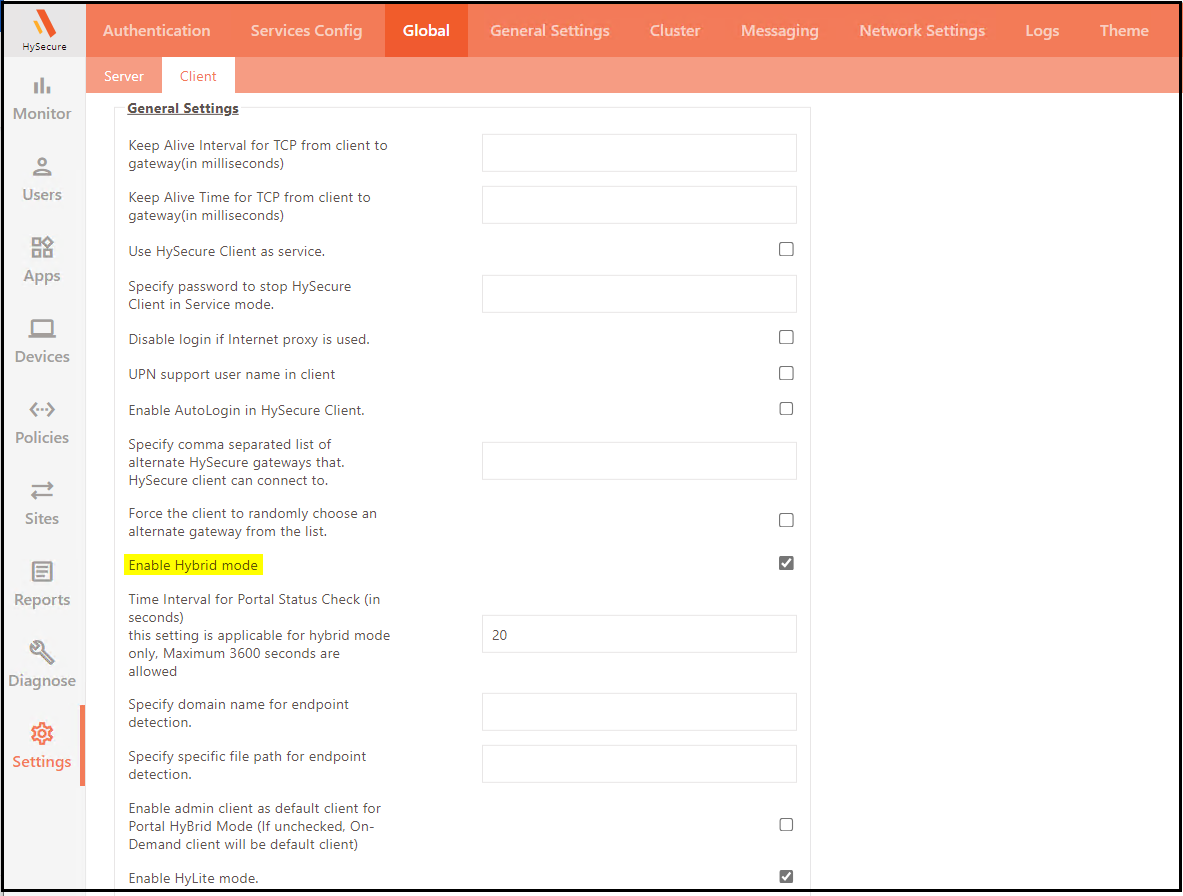Click the highlighted Enable Hybrid mode label

point(193,565)
